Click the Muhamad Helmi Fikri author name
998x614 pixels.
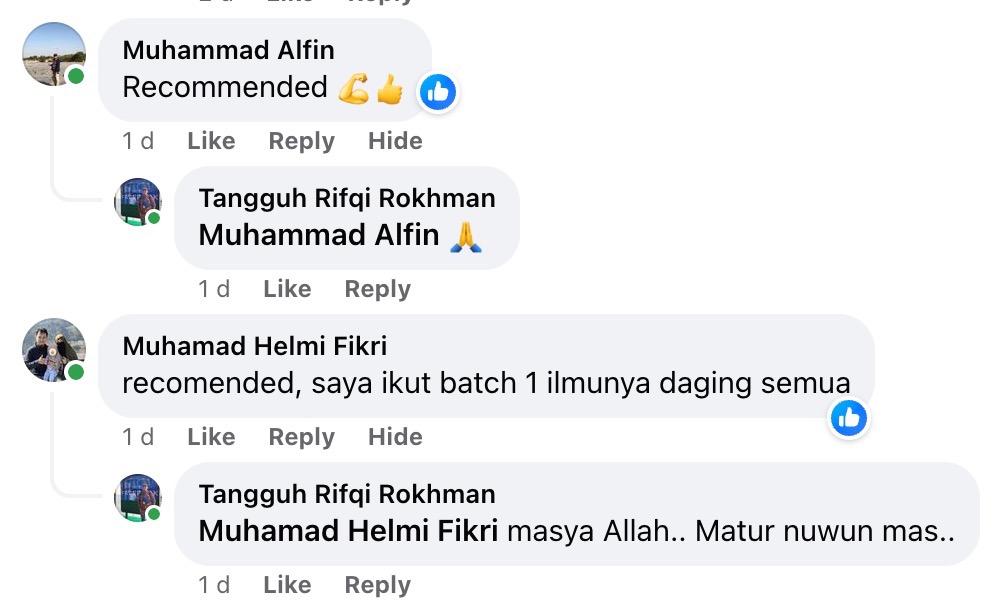pyautogui.click(x=254, y=346)
